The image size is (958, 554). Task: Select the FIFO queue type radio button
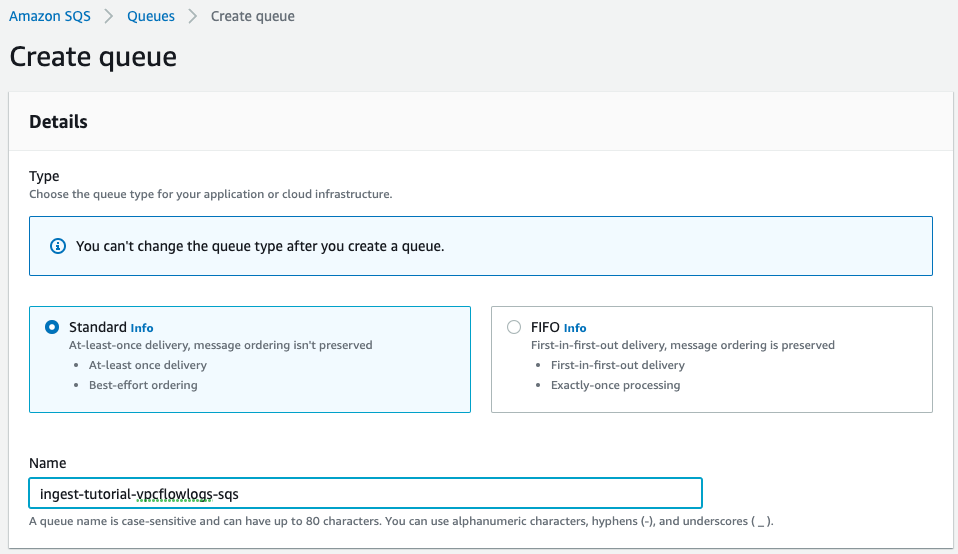click(514, 327)
